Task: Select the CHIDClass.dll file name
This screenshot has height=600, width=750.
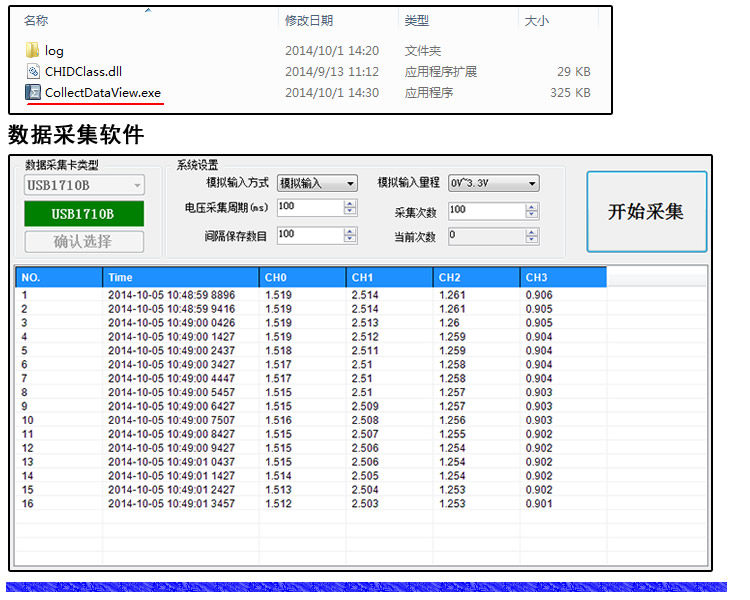Action: click(x=83, y=72)
